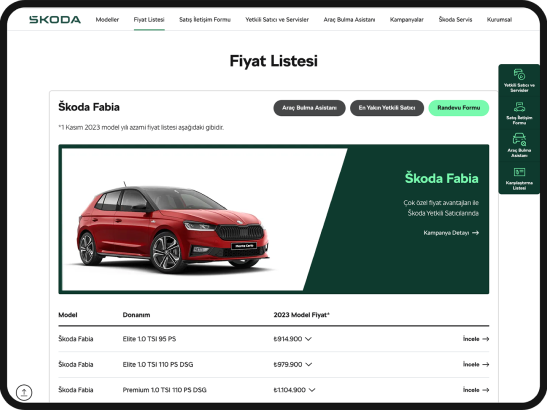547x411 pixels.
Task: Click İncele for Elite 1.0 TSI 95 PS
Action: pyautogui.click(x=476, y=339)
